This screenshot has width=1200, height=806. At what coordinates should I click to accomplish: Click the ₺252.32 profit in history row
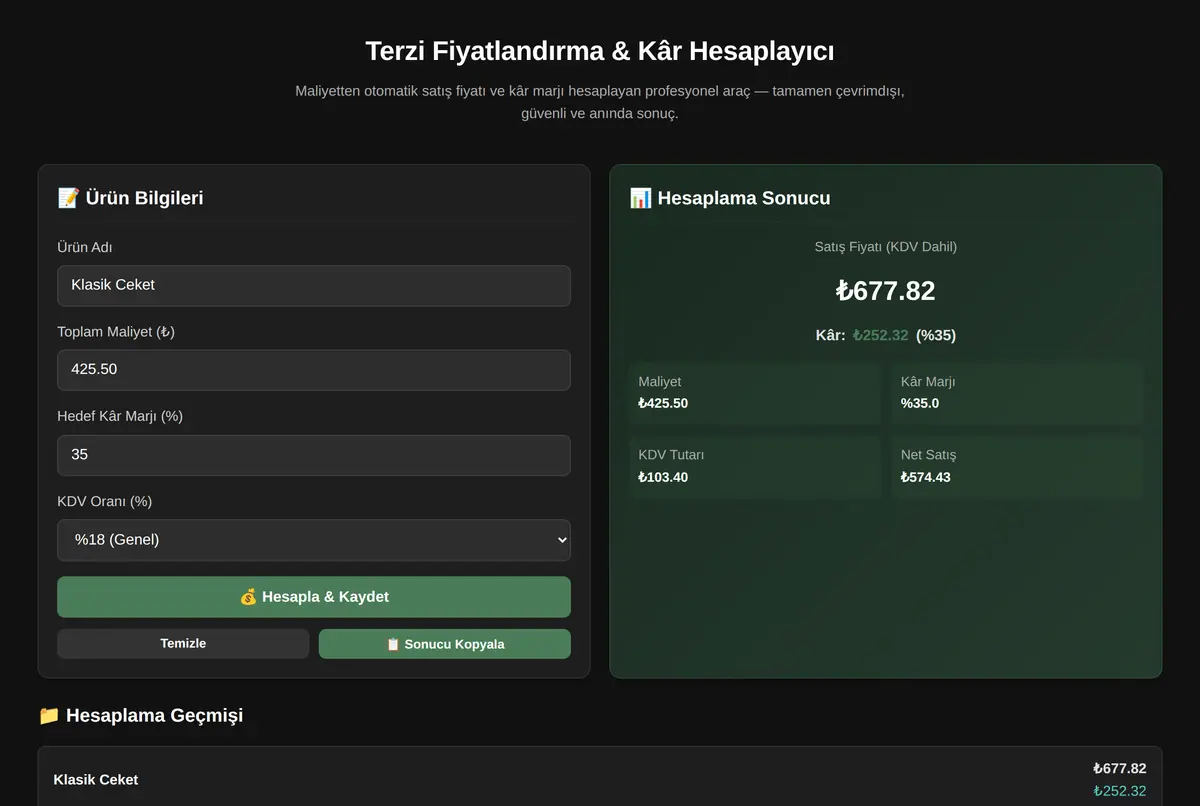1120,791
